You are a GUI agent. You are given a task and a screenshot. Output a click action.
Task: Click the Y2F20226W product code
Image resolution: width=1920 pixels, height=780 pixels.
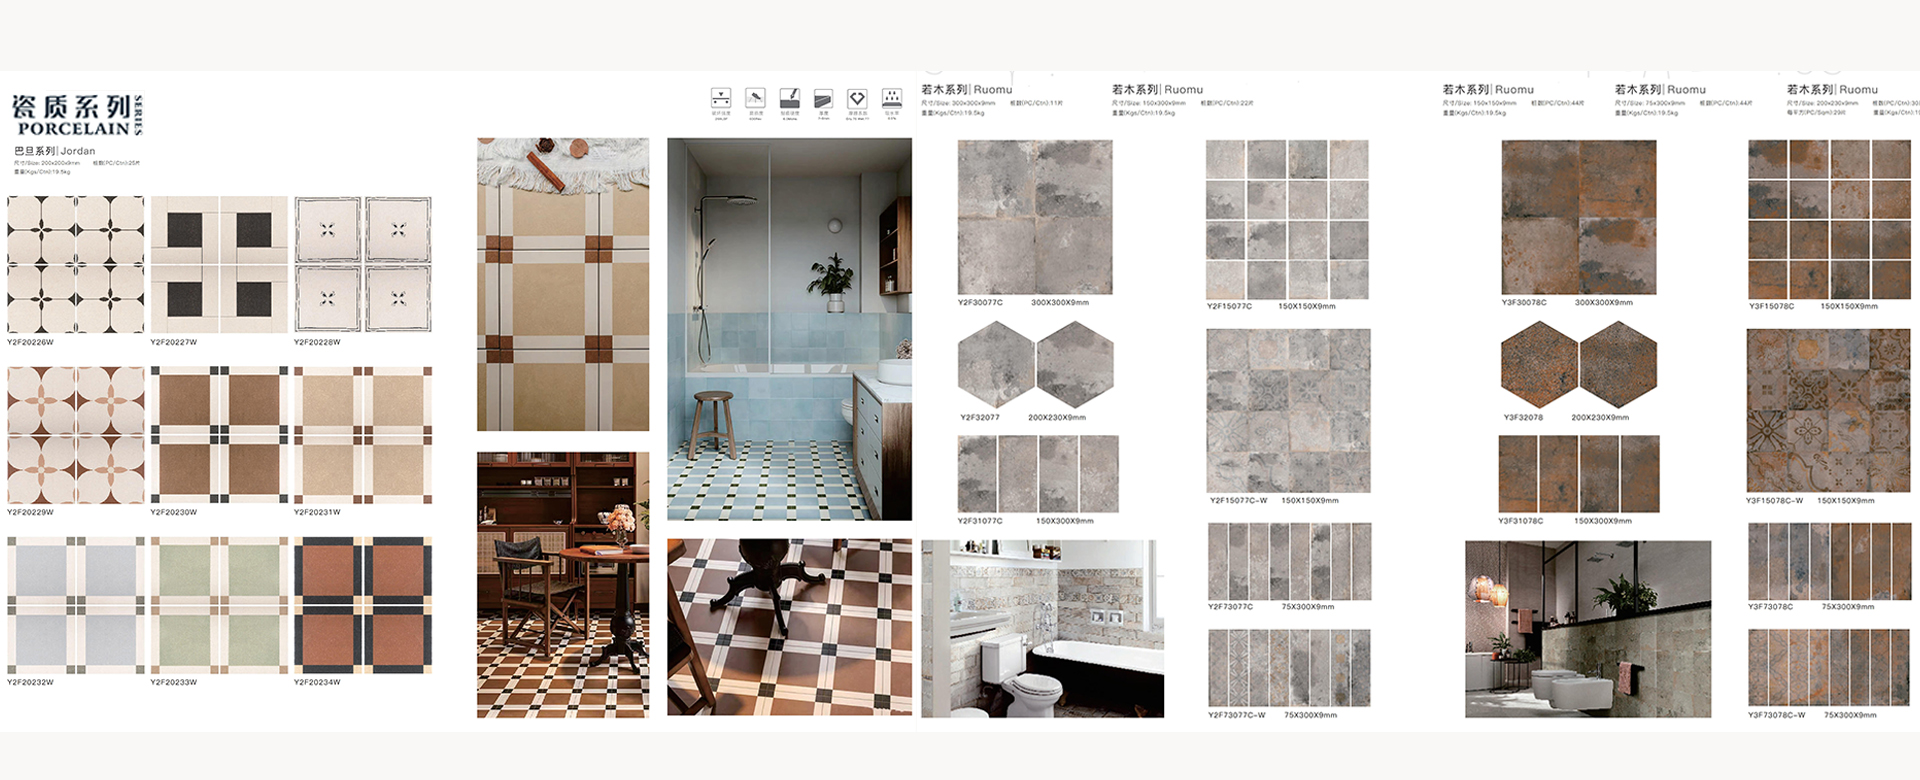click(x=30, y=342)
